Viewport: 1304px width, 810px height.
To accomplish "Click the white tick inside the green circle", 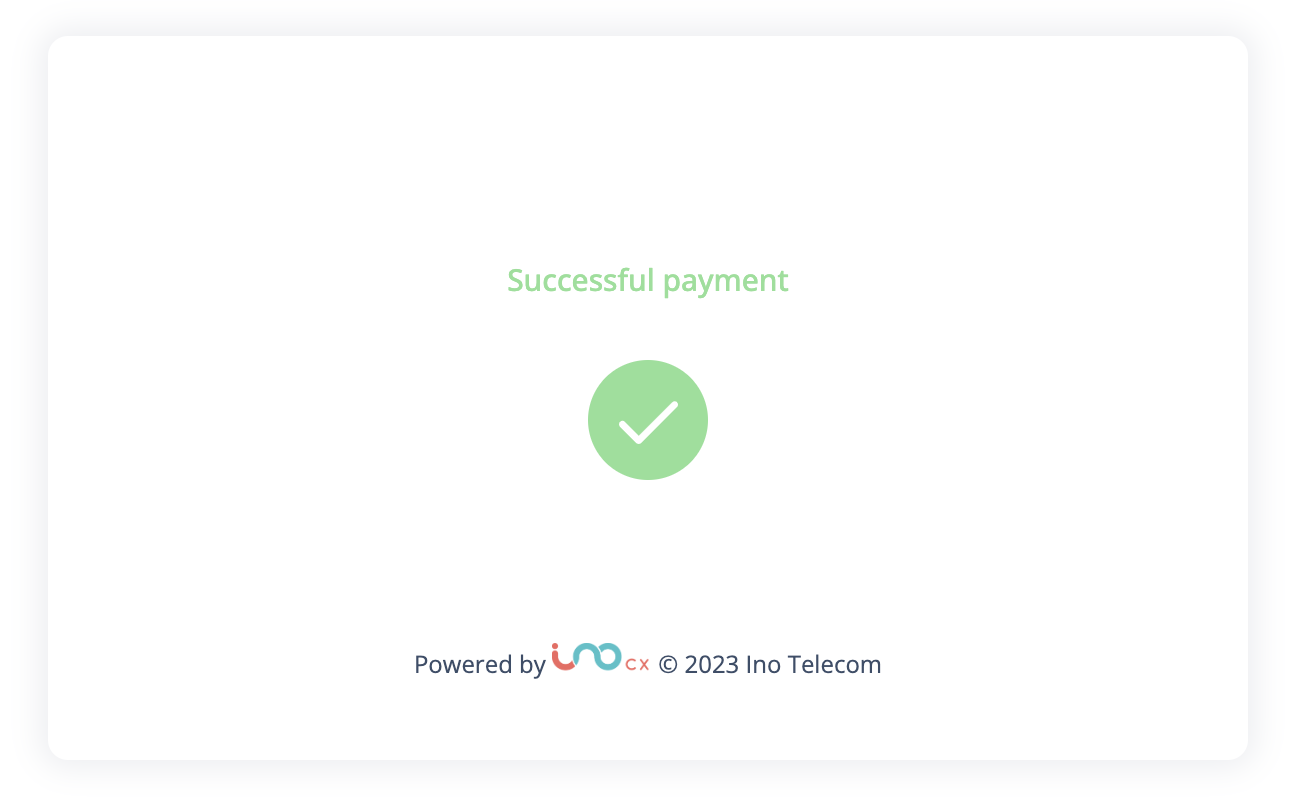I will 648,424.
